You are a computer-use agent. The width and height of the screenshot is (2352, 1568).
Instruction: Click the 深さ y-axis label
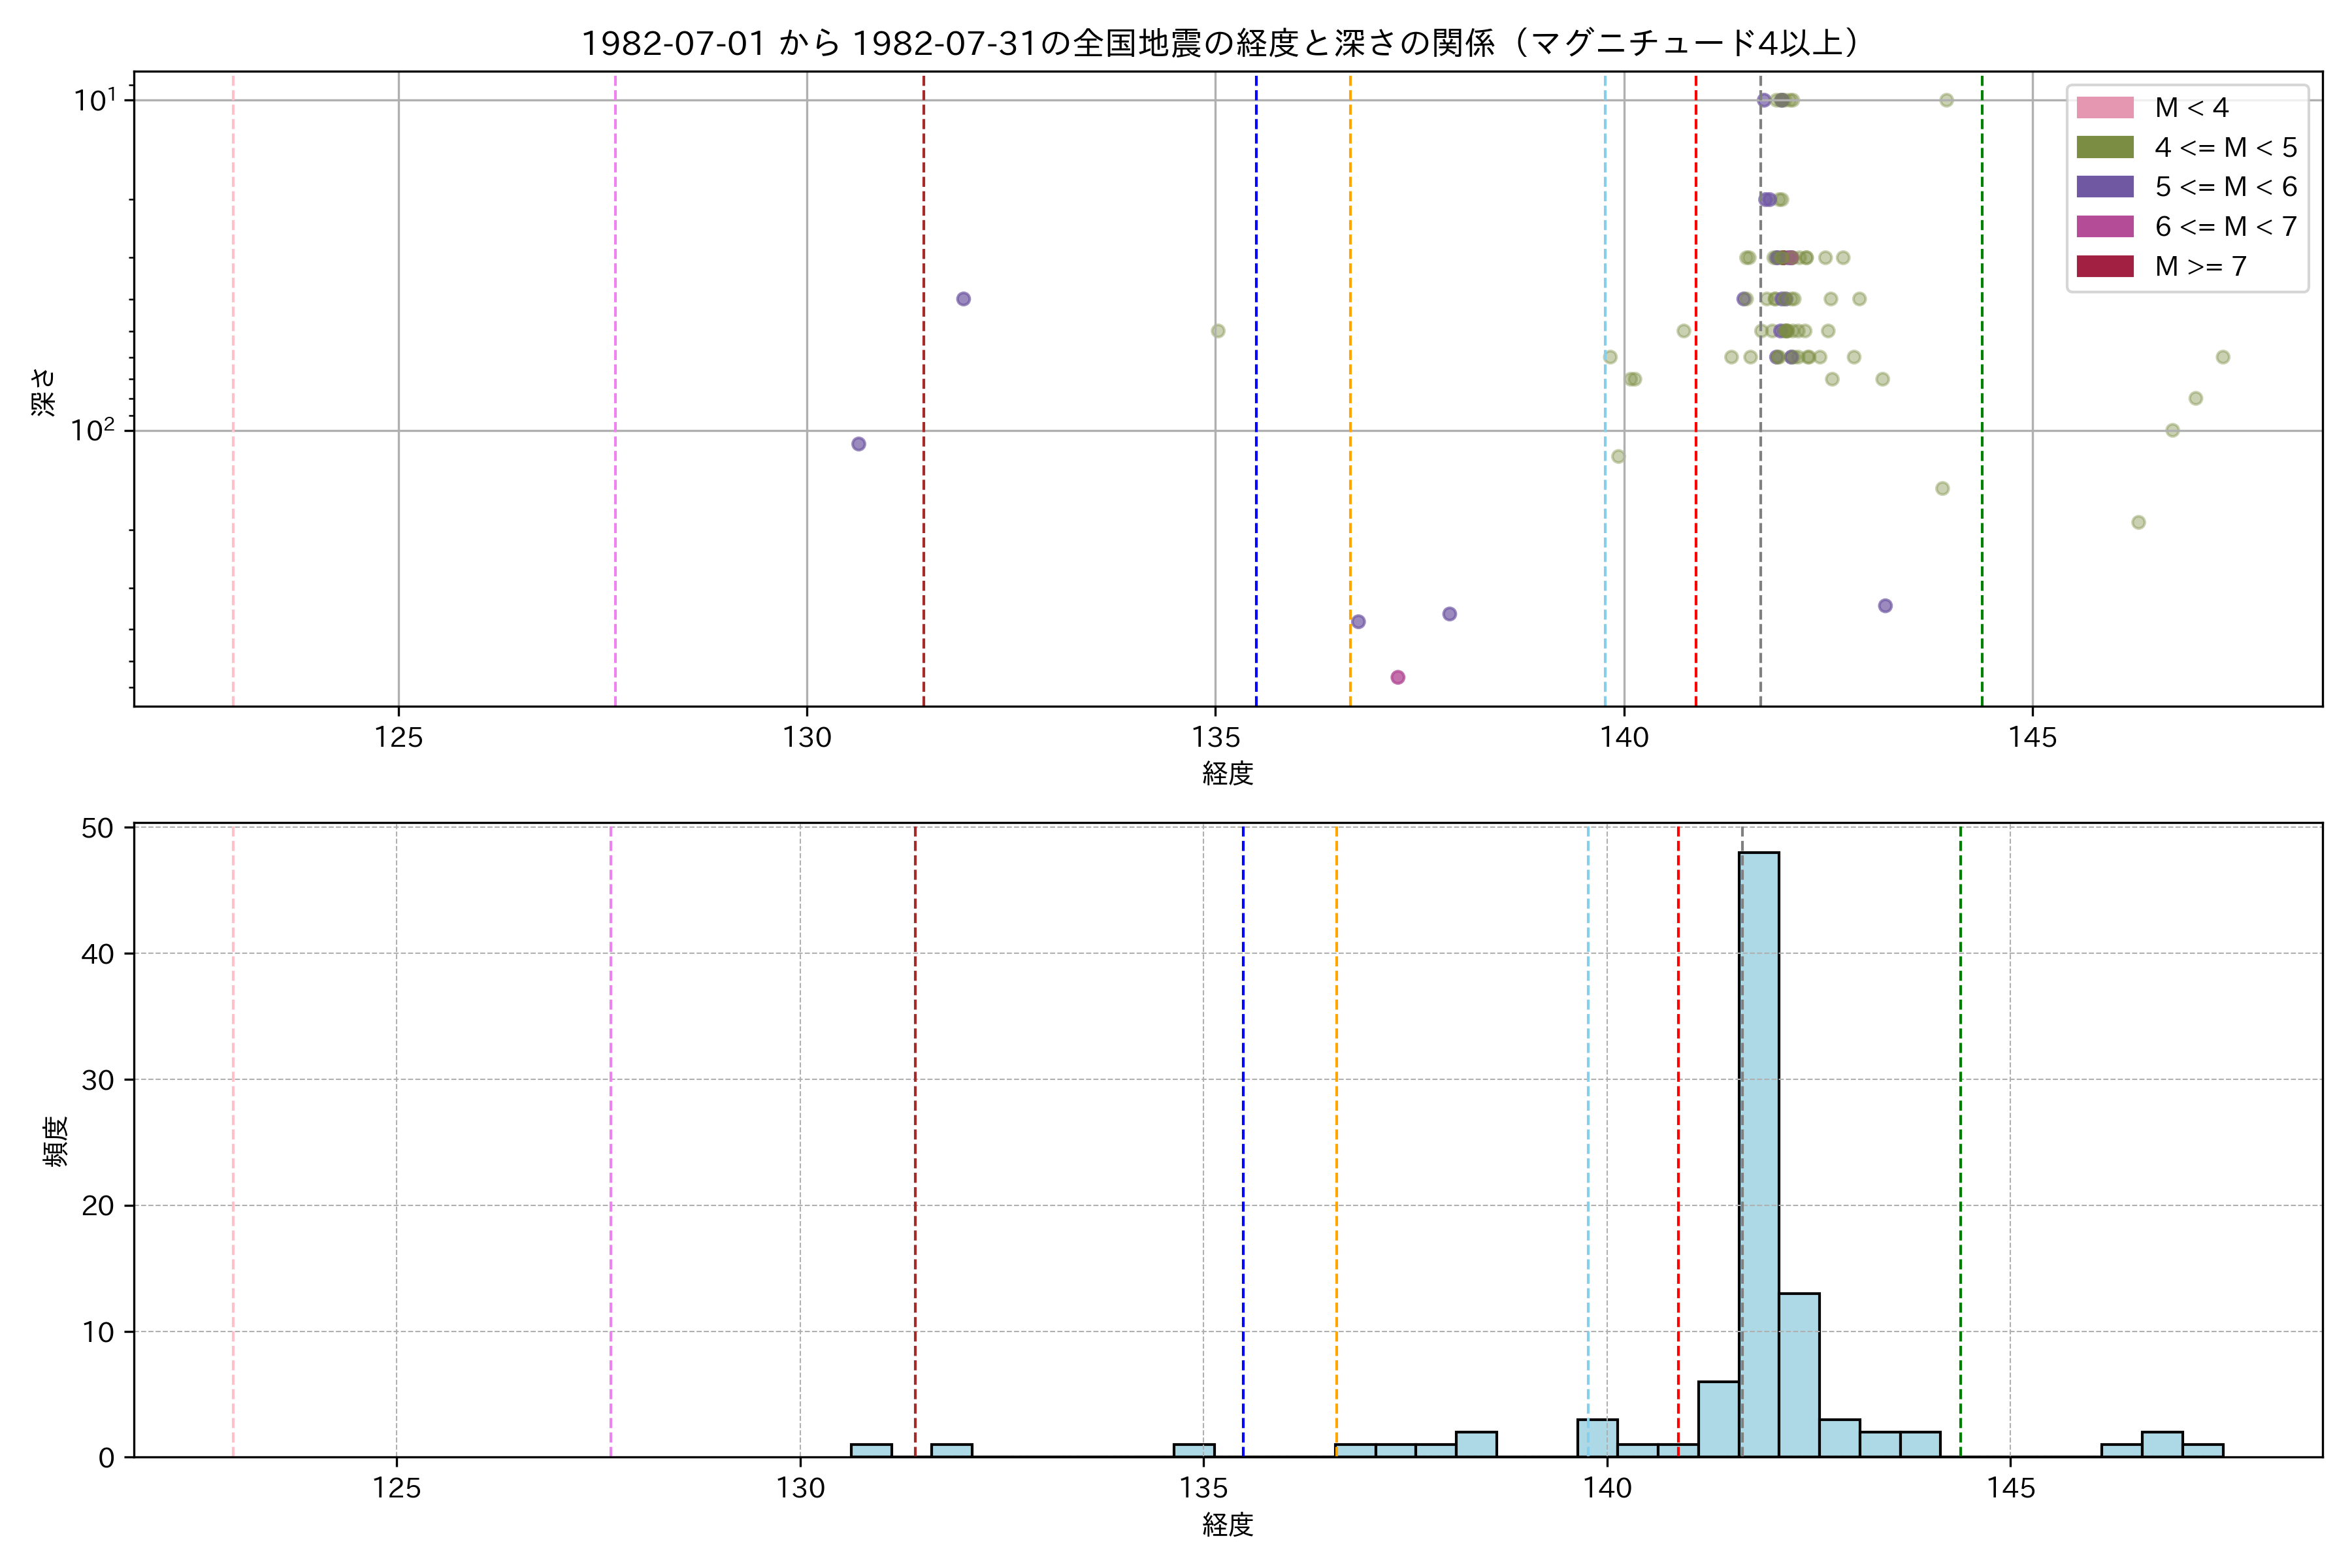pos(44,392)
